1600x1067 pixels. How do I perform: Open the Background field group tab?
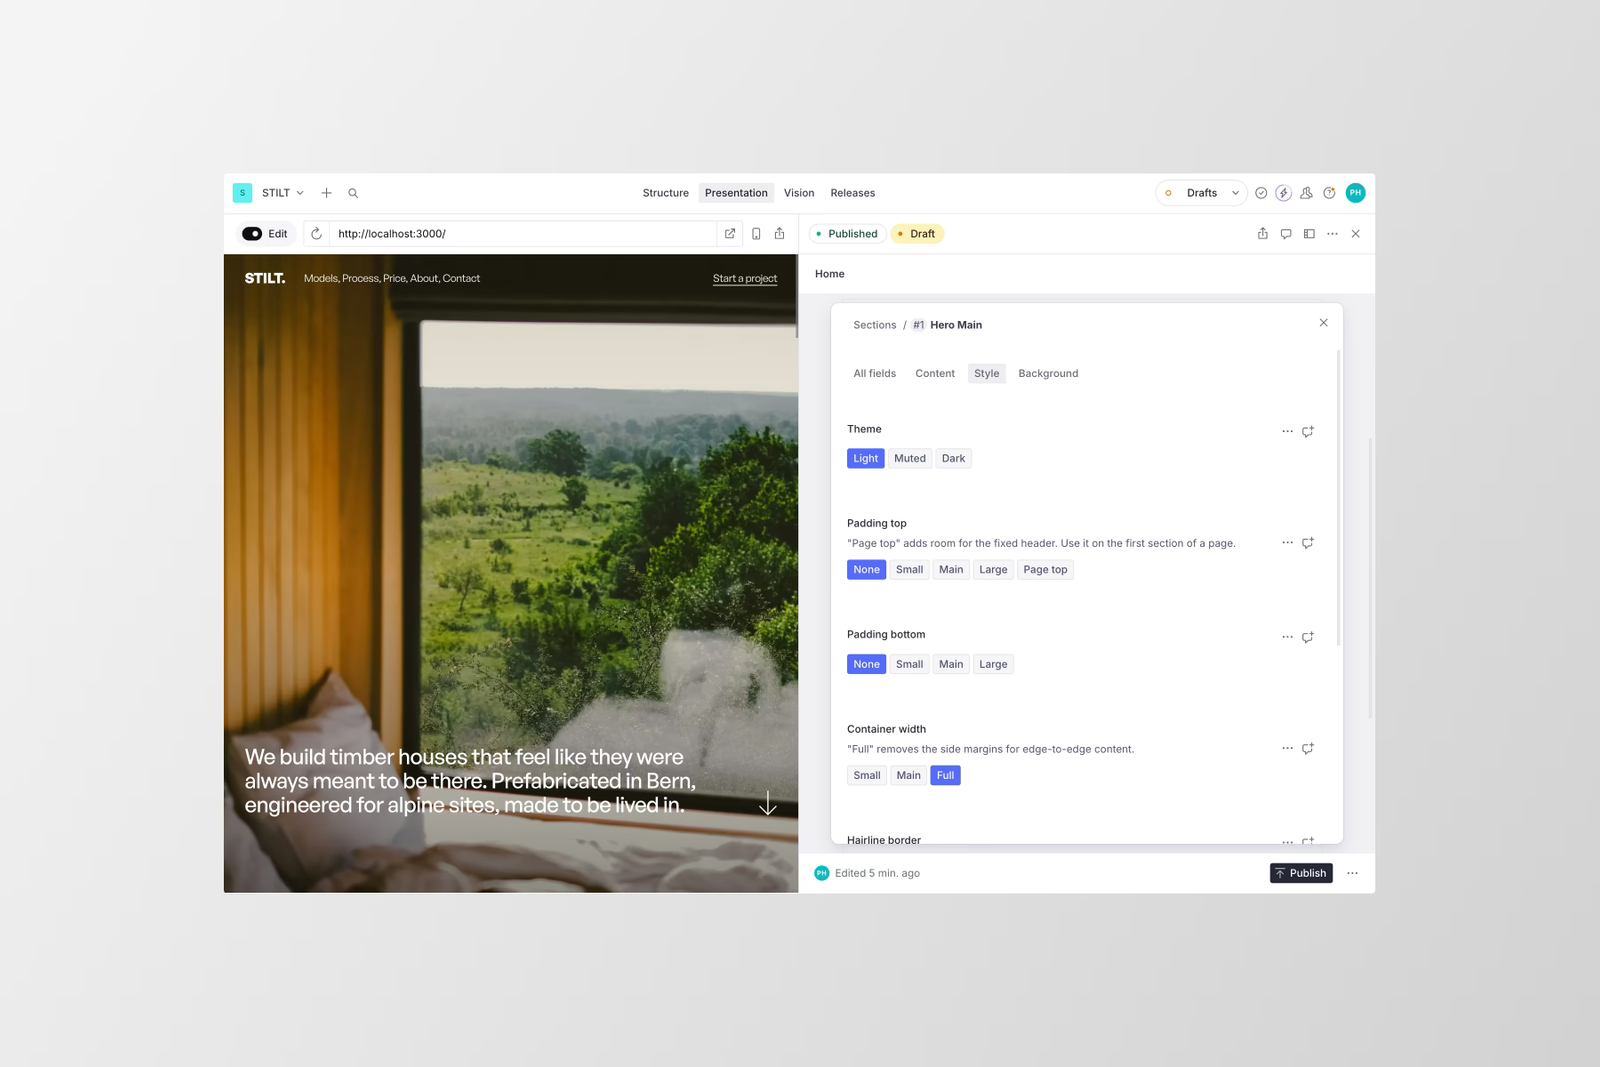[1048, 374]
